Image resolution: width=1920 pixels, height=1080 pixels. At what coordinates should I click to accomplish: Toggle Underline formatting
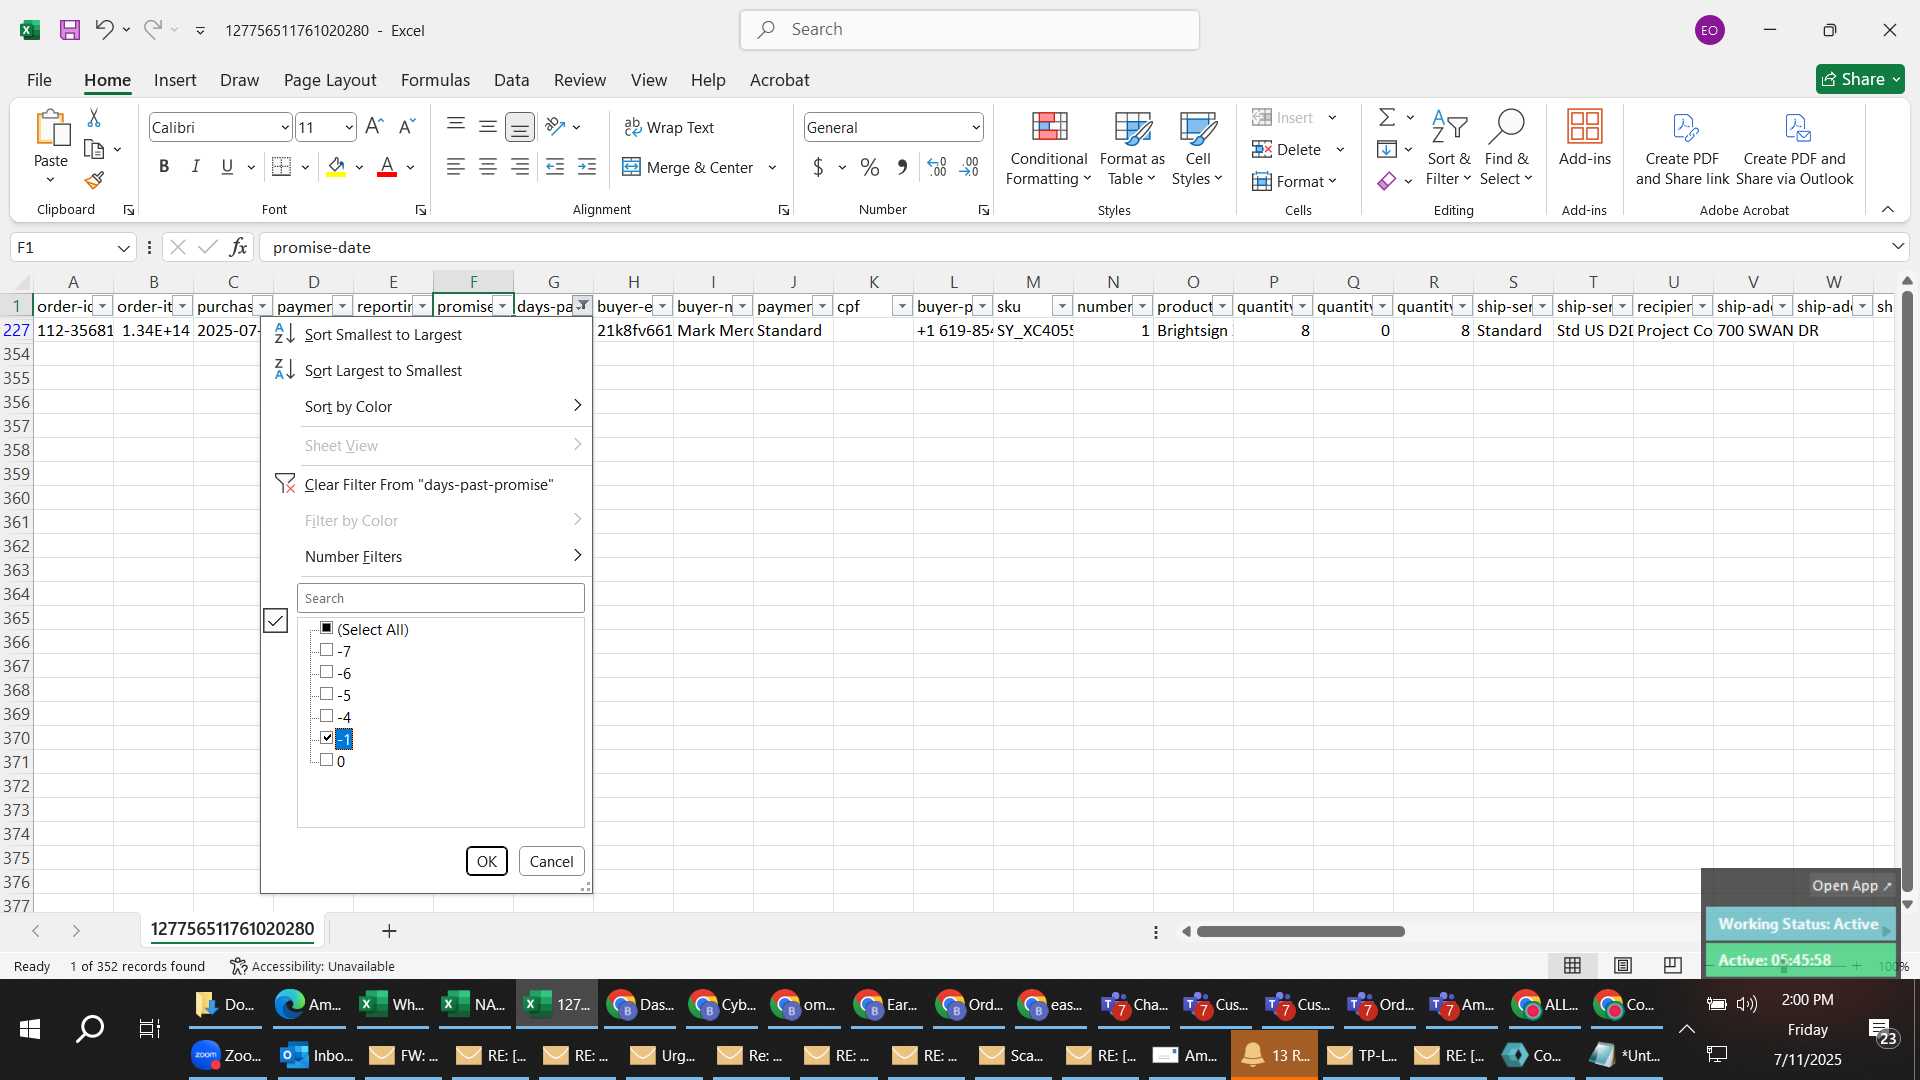227,167
